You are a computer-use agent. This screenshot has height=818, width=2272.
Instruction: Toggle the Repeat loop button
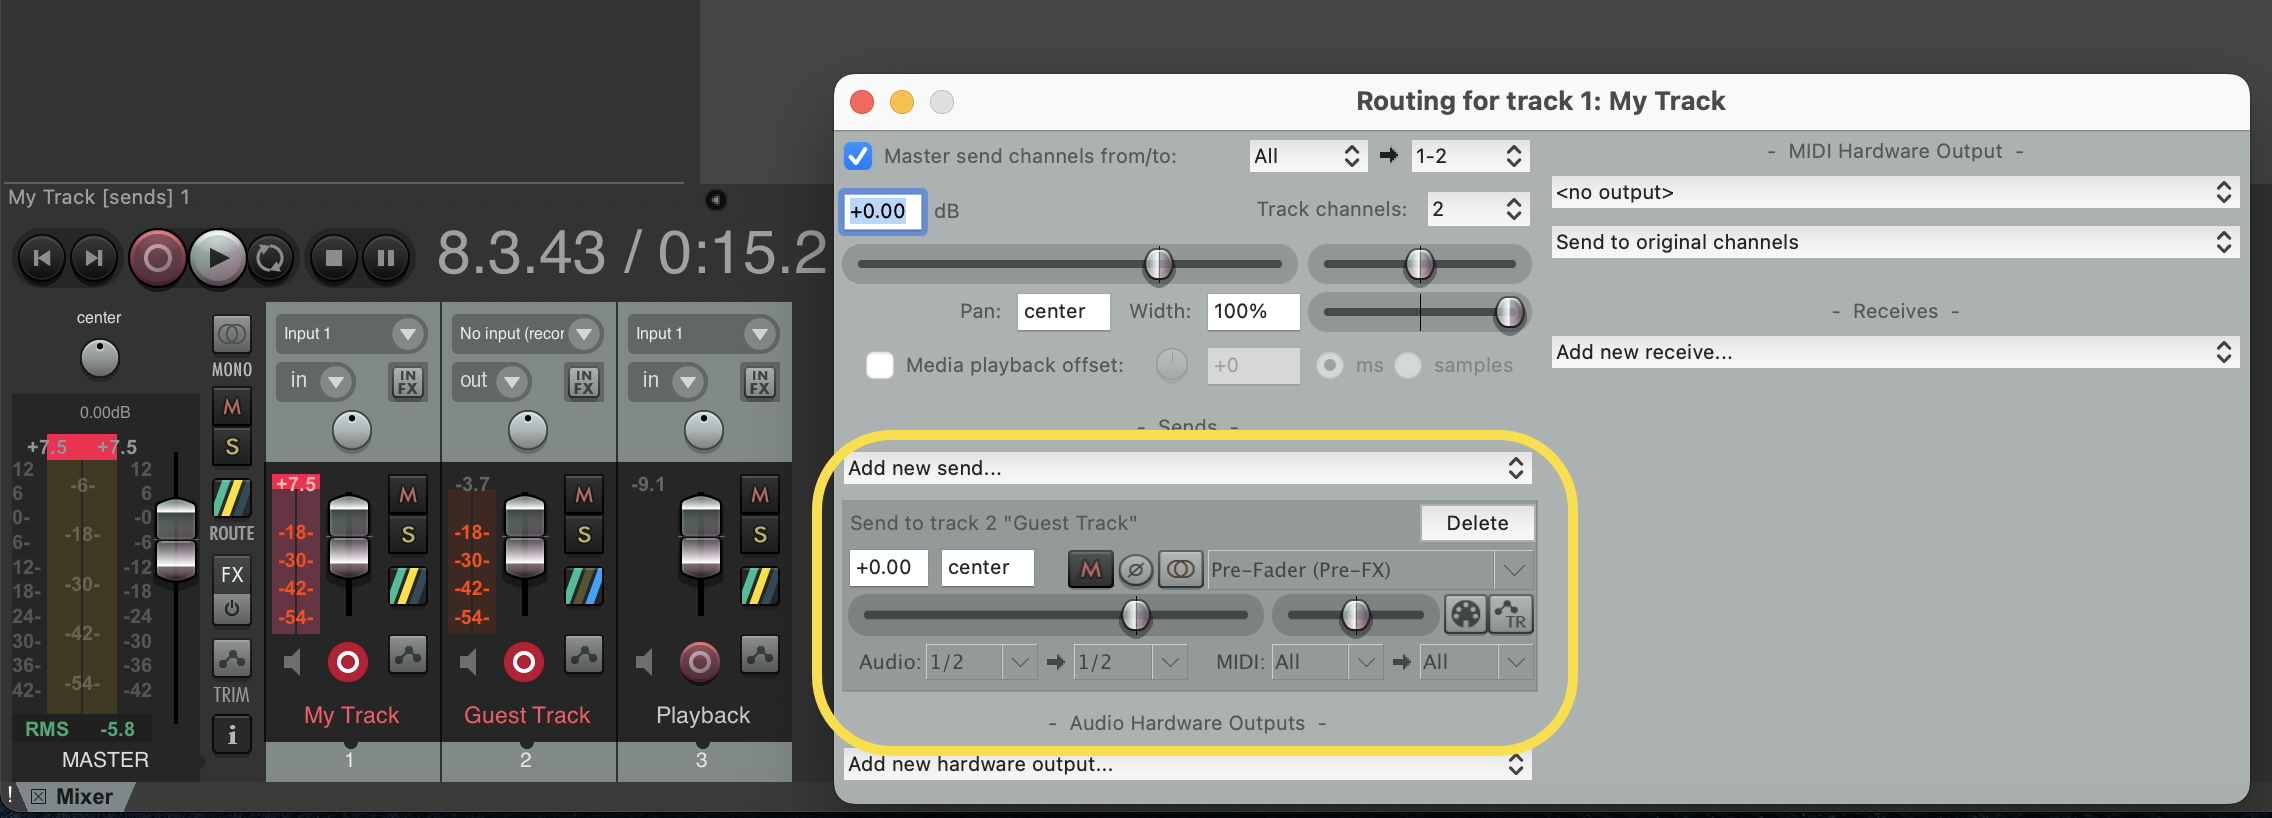pos(270,258)
